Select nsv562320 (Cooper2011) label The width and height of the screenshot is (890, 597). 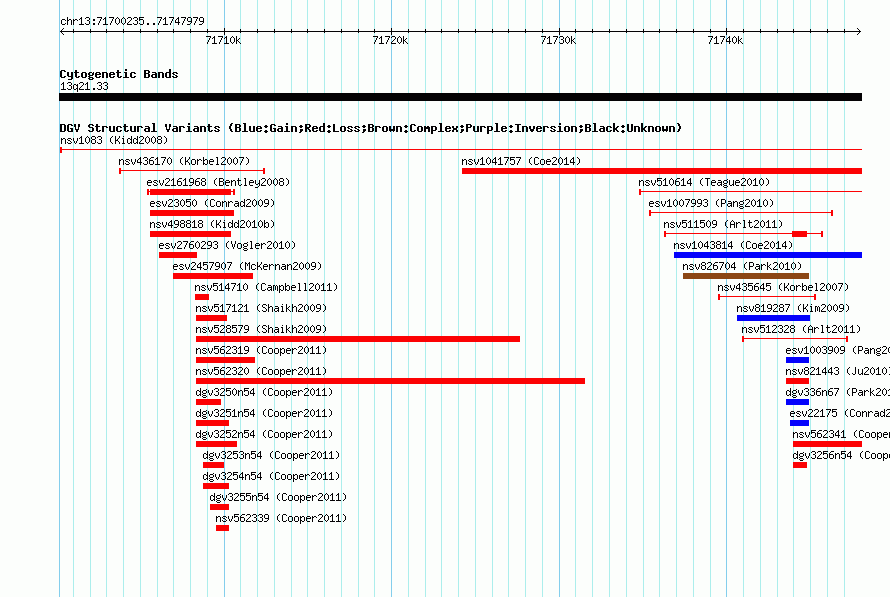click(x=261, y=371)
